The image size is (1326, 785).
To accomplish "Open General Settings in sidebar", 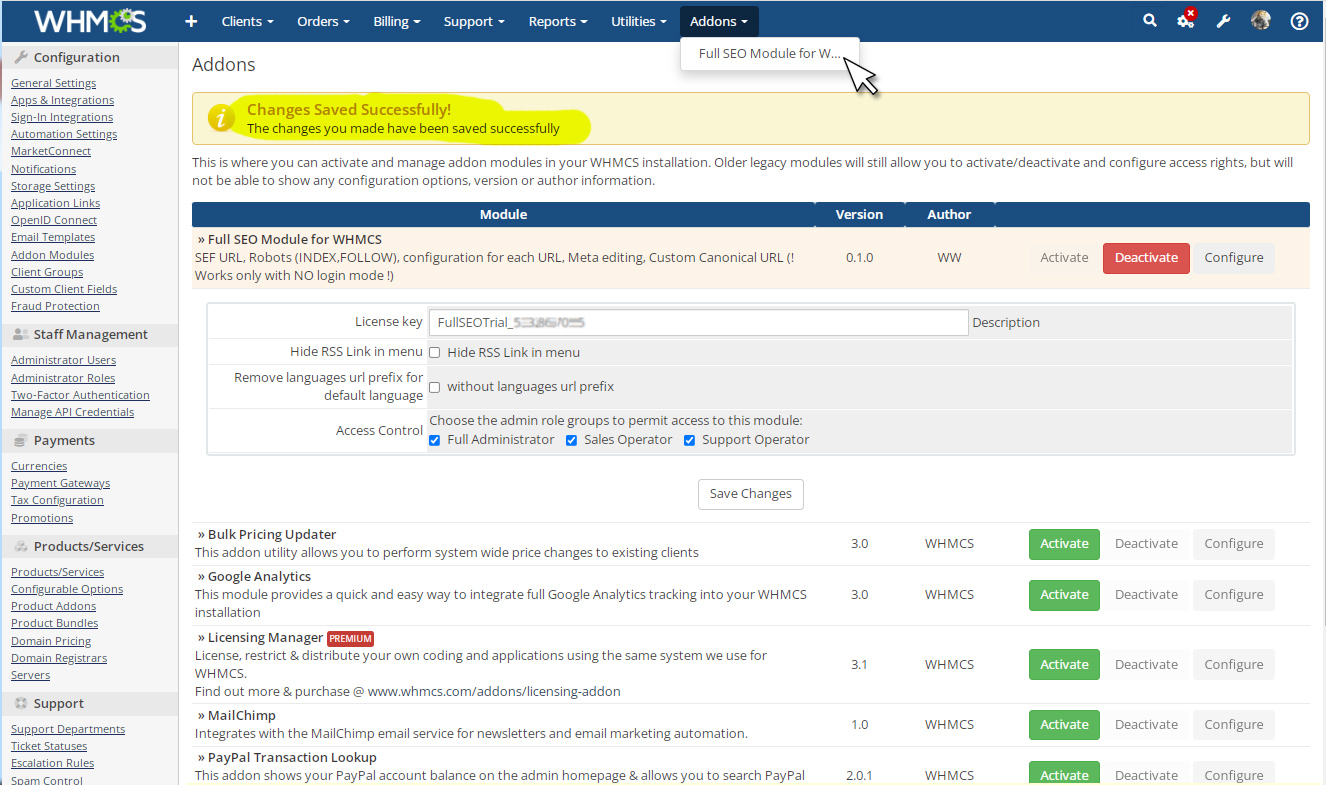I will click(x=54, y=83).
